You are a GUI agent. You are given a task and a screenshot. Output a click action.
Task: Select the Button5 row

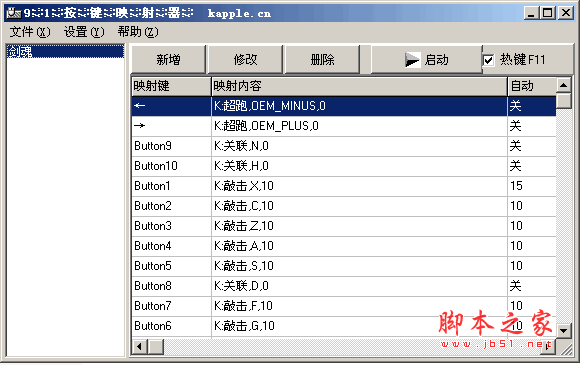(x=344, y=266)
